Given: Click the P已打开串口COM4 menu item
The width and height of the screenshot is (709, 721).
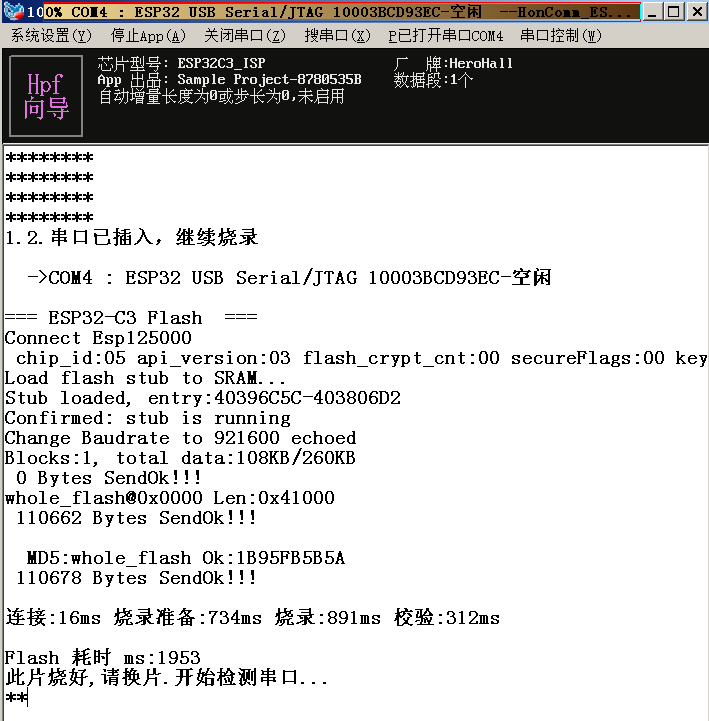Looking at the screenshot, I should tap(446, 35).
